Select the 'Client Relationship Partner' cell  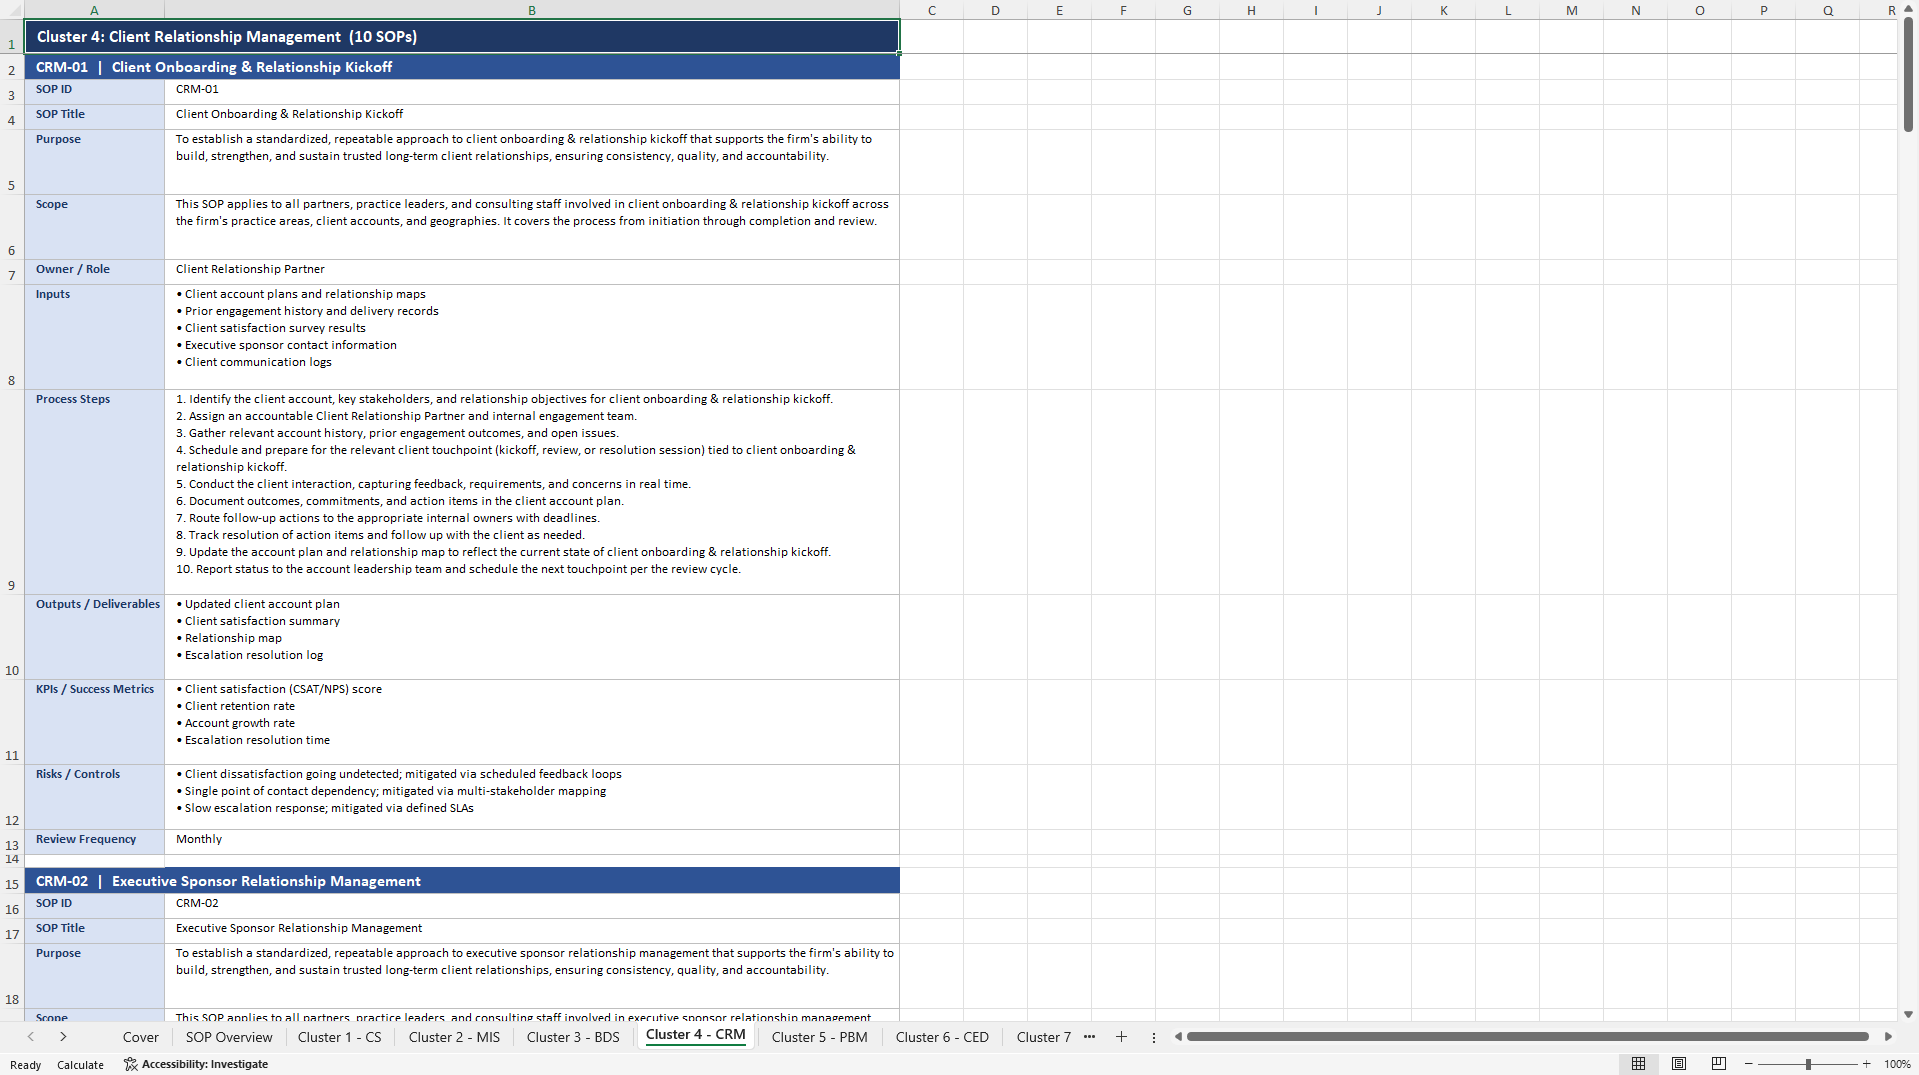tap(532, 272)
